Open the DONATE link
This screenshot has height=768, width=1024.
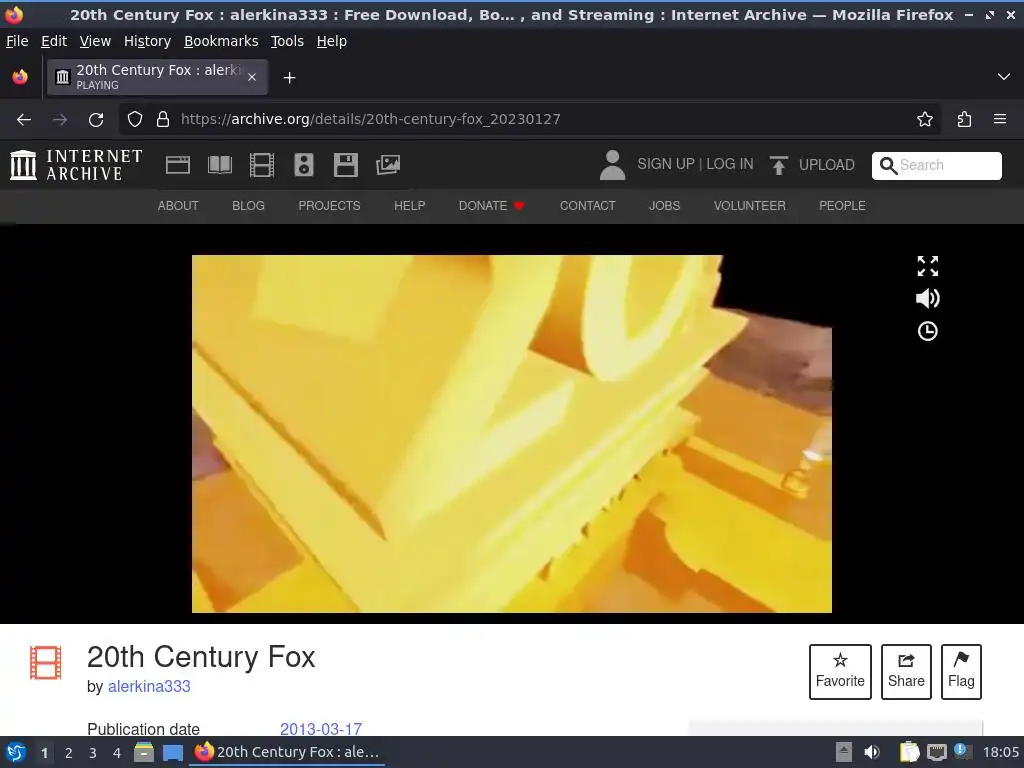tap(491, 206)
